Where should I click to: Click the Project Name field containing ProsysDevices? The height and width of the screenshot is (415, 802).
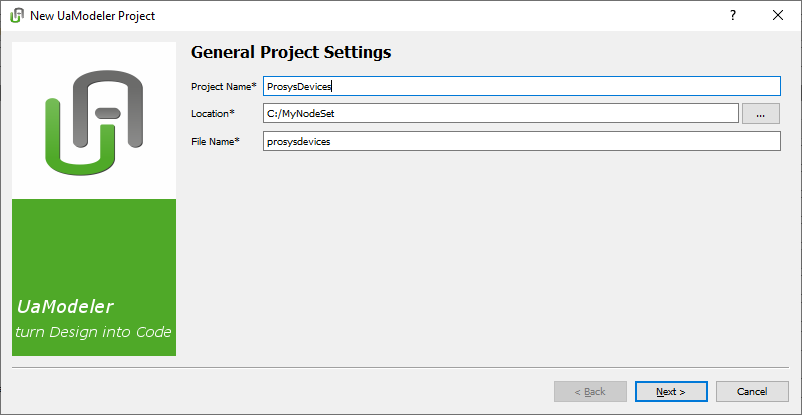[522, 86]
